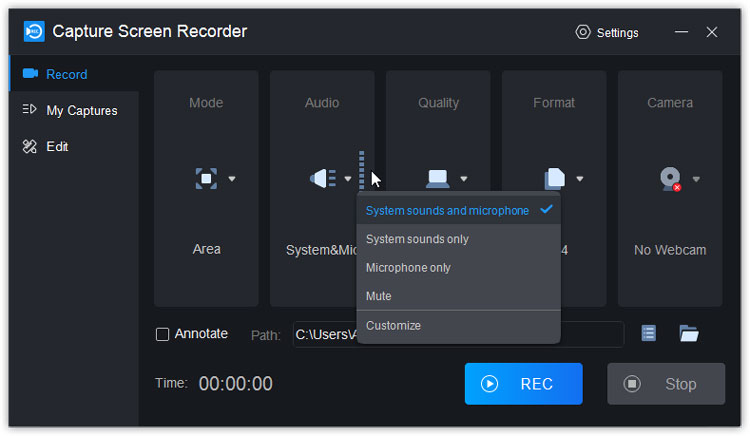Click the Audio speaker icon
This screenshot has height=436, width=750.
click(x=323, y=179)
